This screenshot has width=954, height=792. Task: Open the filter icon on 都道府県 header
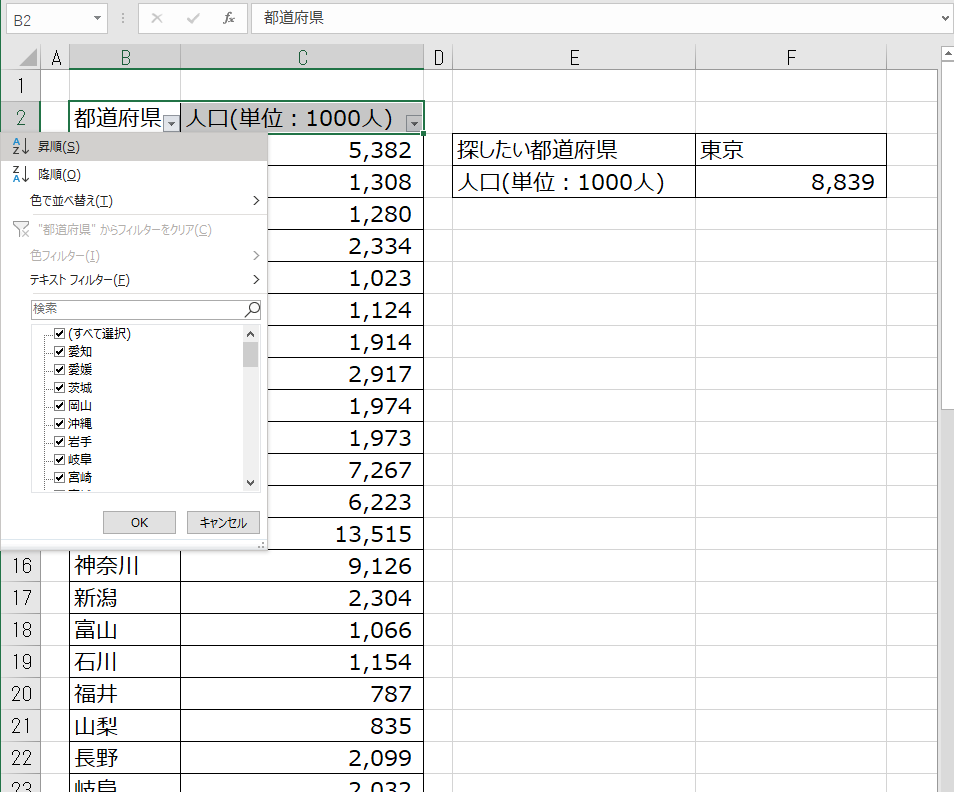point(171,121)
